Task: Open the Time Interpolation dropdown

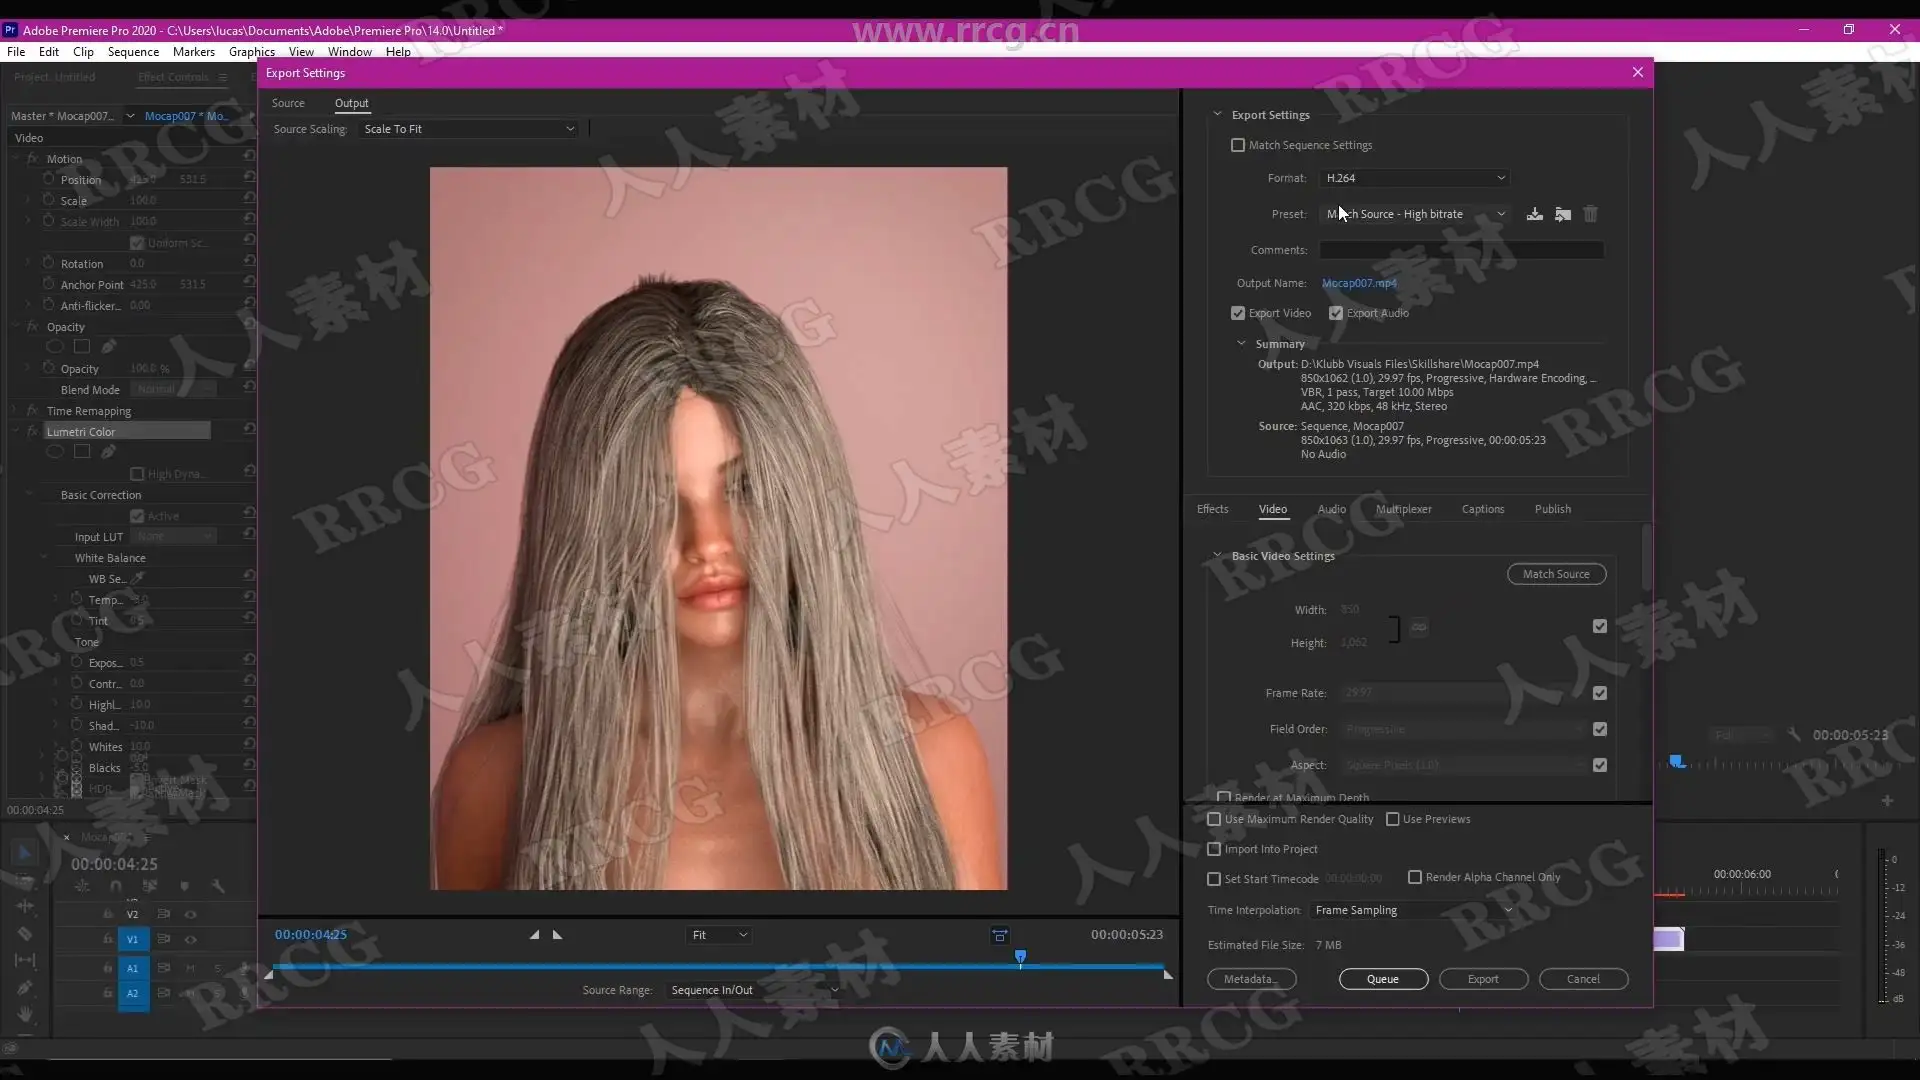Action: (x=1414, y=910)
